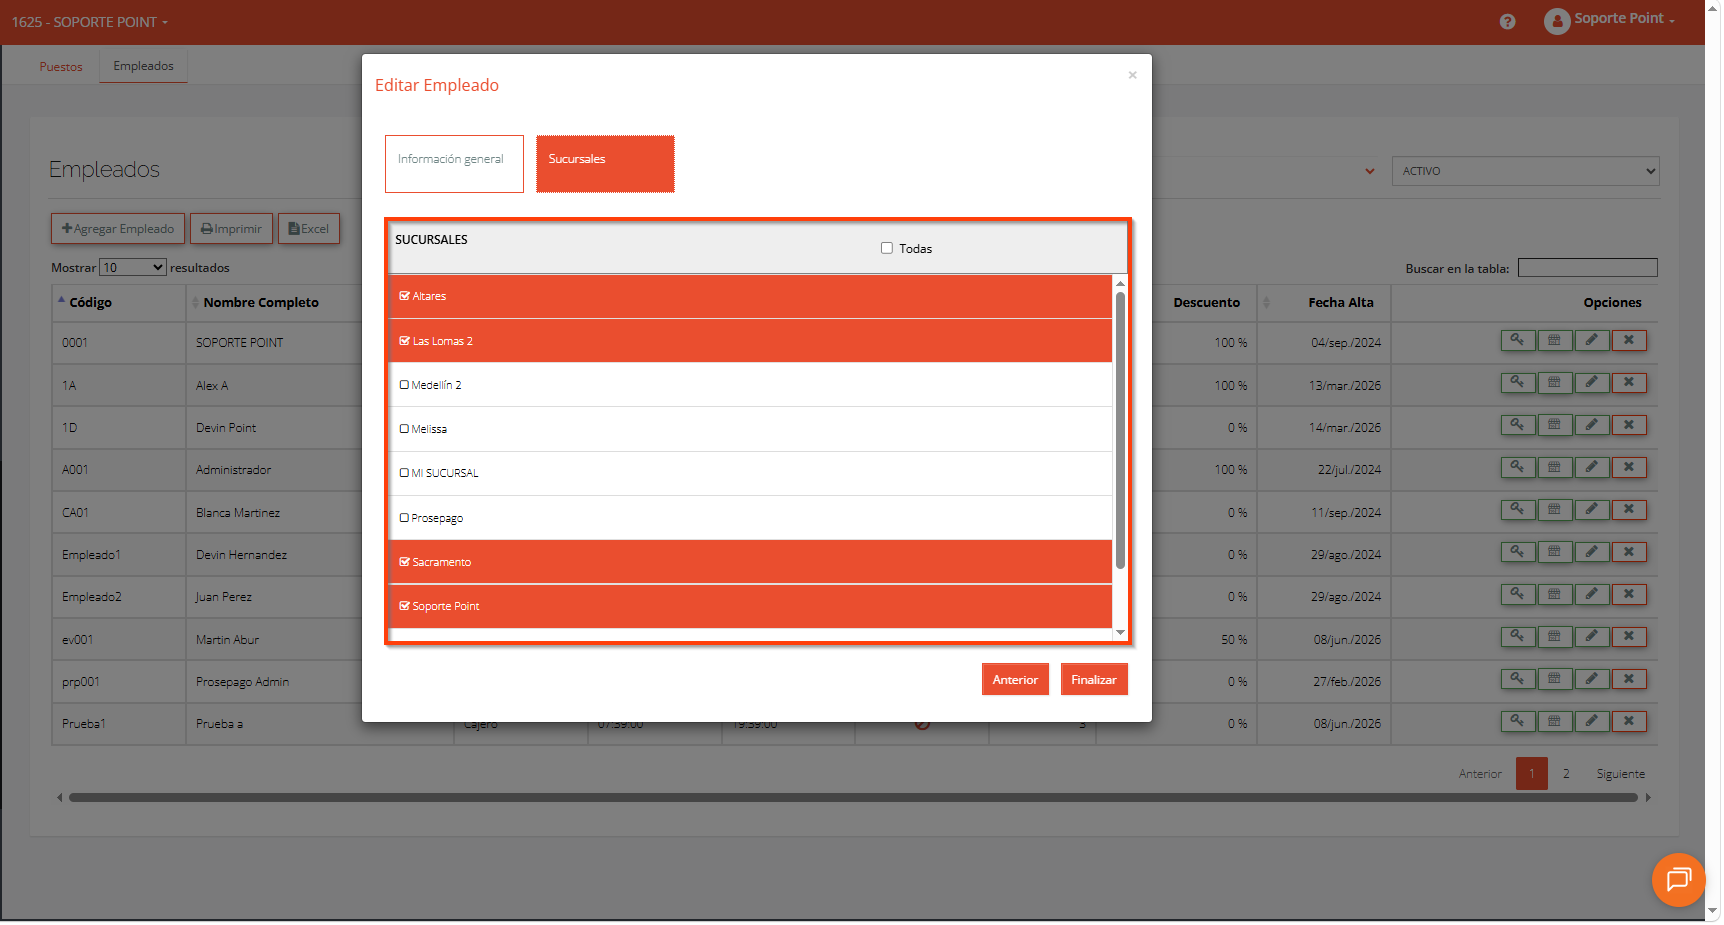
Task: Open the help question mark icon
Action: tap(1507, 22)
